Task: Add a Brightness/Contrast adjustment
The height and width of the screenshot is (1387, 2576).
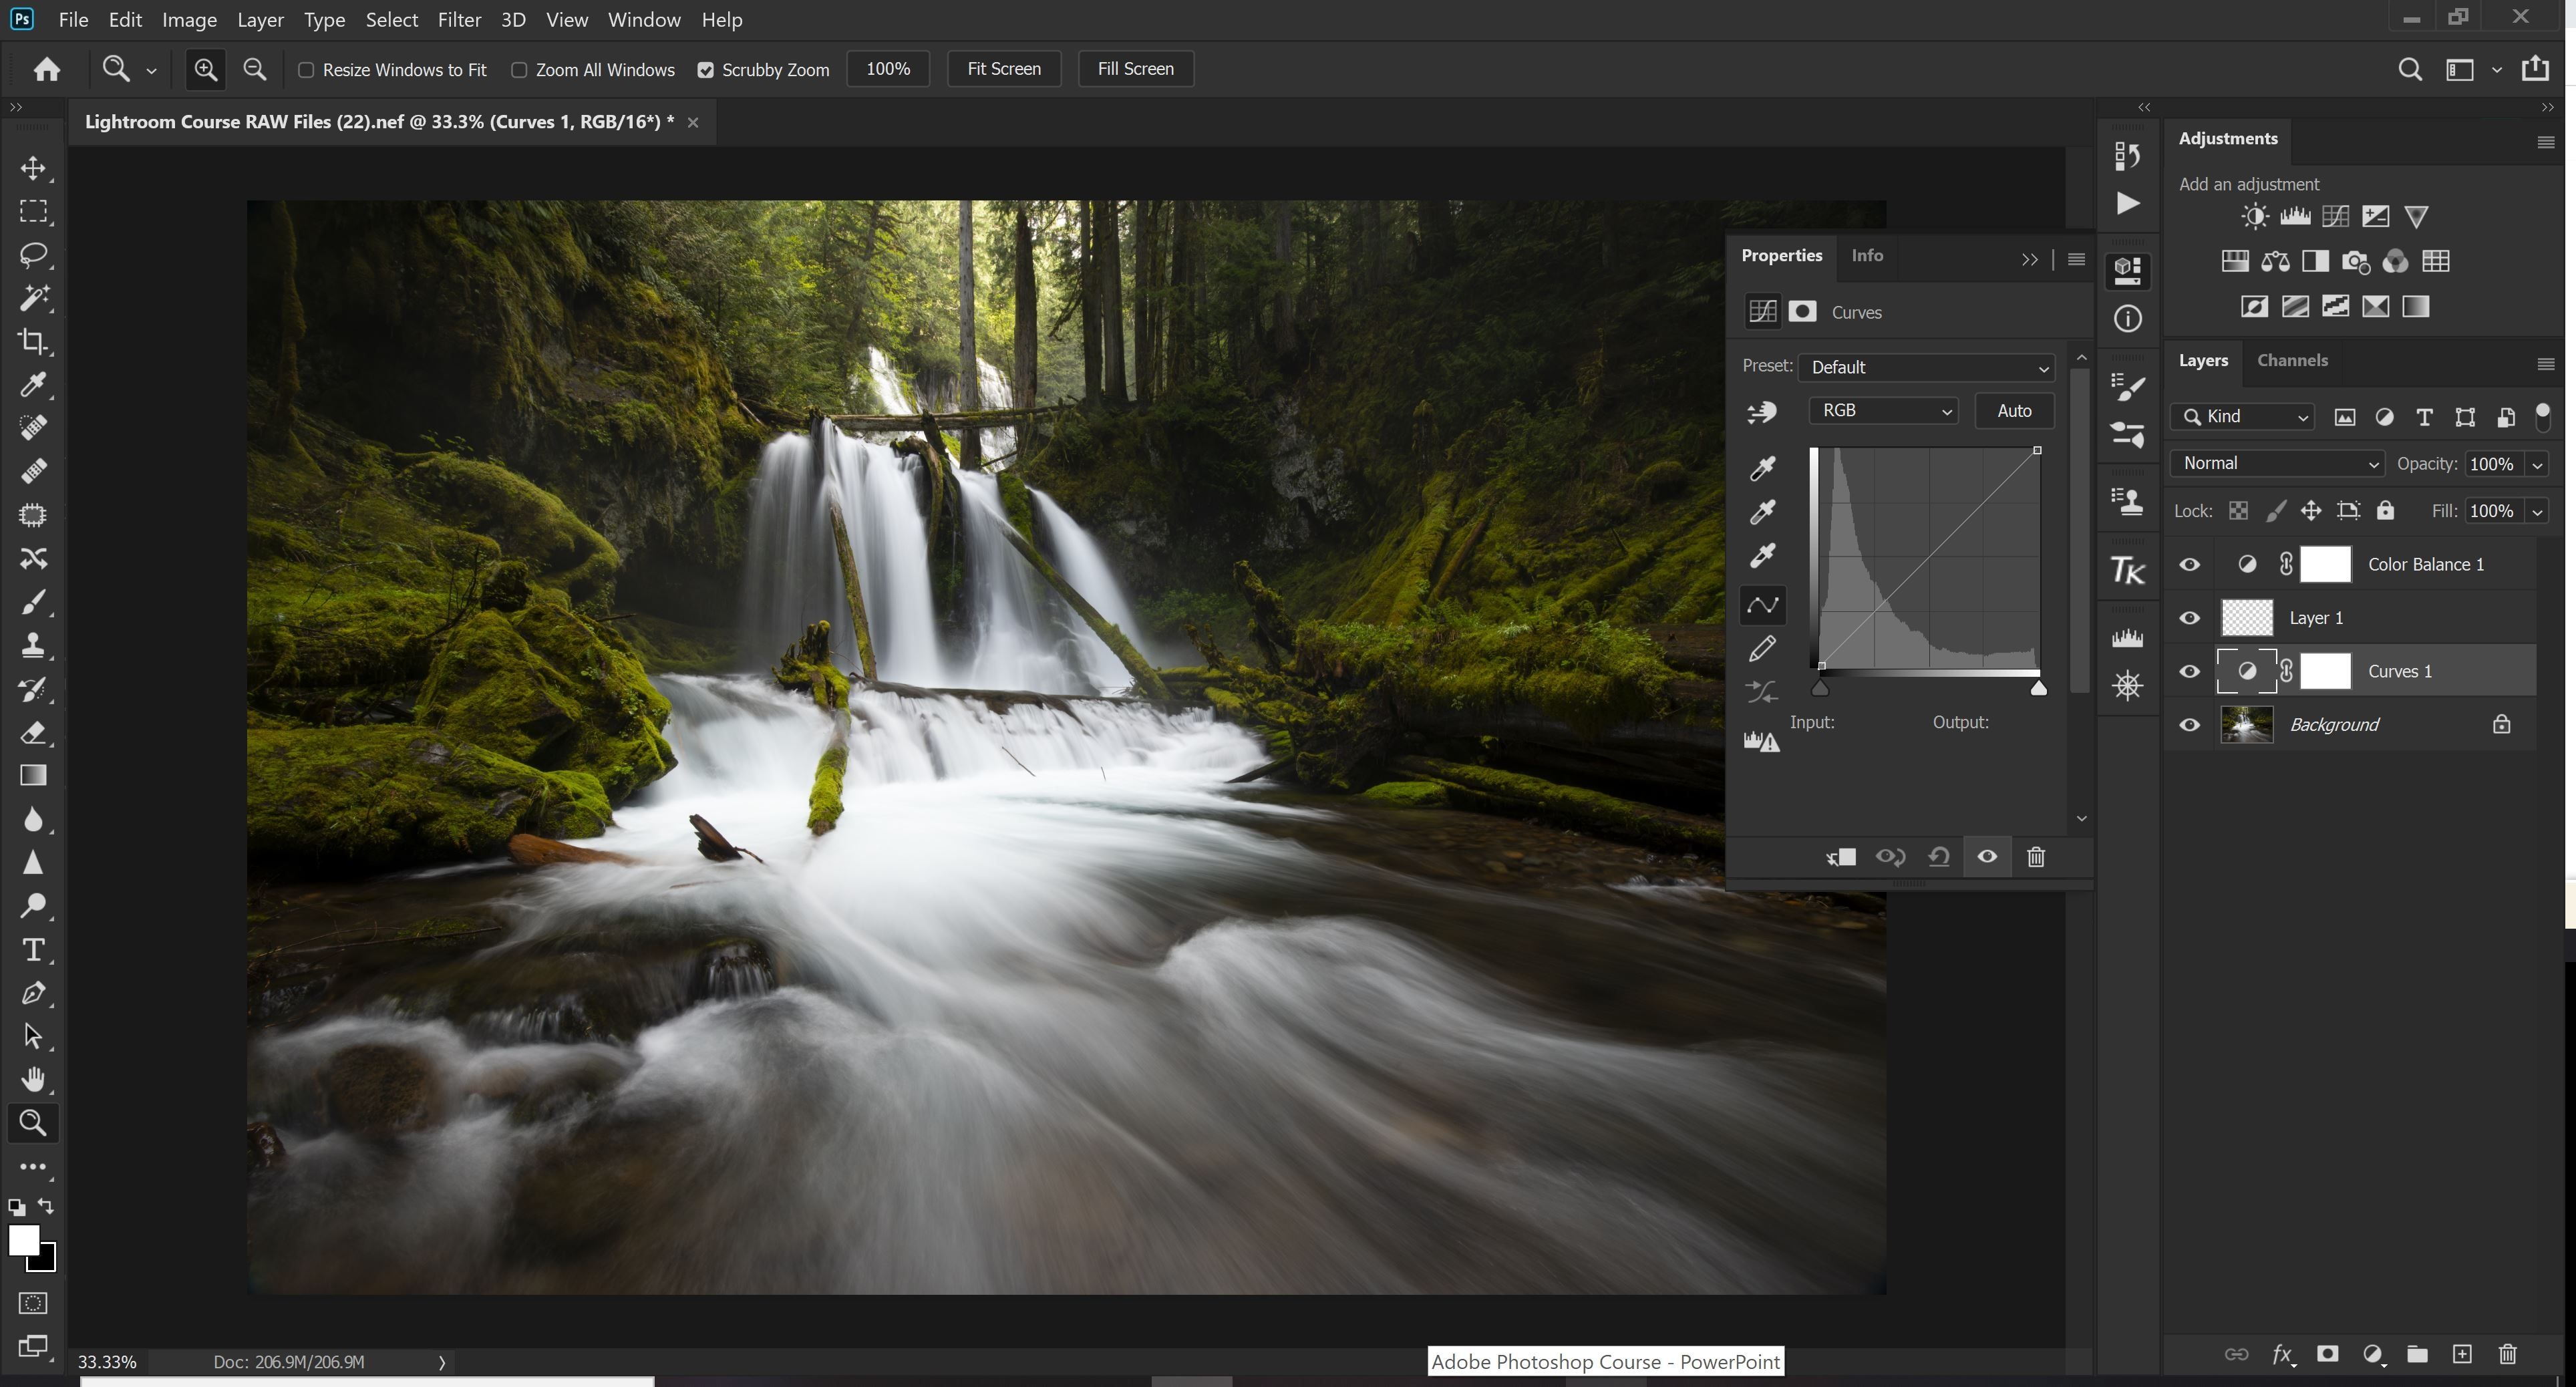Action: pos(2254,216)
